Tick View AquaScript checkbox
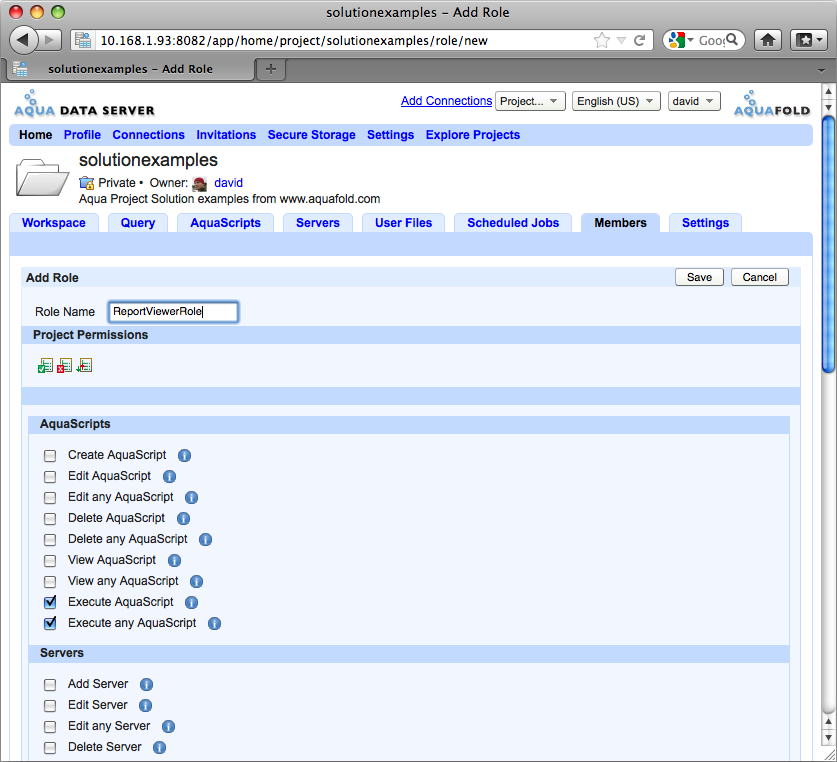This screenshot has width=837, height=762. (x=50, y=560)
